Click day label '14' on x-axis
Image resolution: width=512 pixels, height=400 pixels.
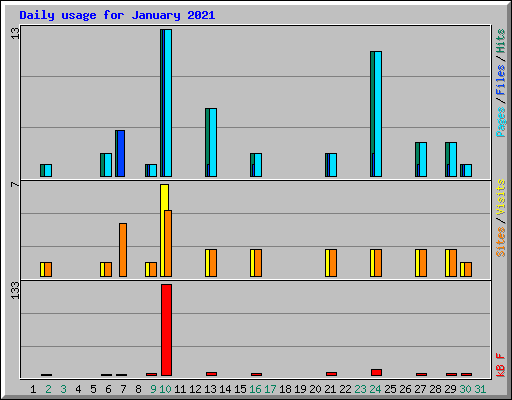coord(225,389)
